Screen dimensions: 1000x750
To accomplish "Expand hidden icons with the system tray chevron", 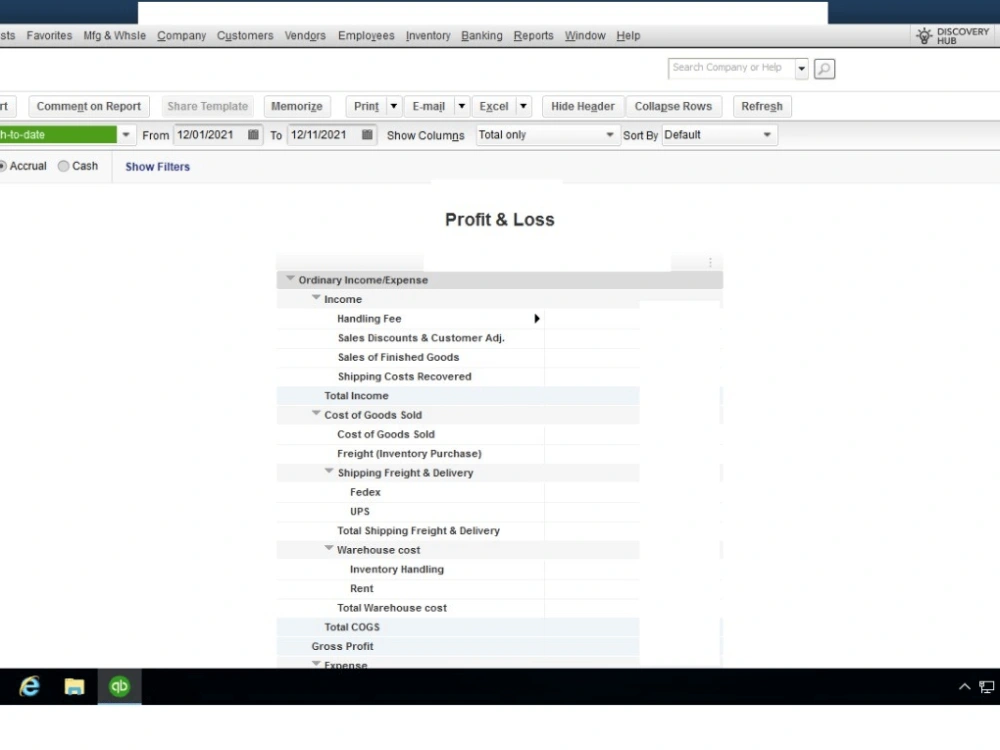I will 963,687.
